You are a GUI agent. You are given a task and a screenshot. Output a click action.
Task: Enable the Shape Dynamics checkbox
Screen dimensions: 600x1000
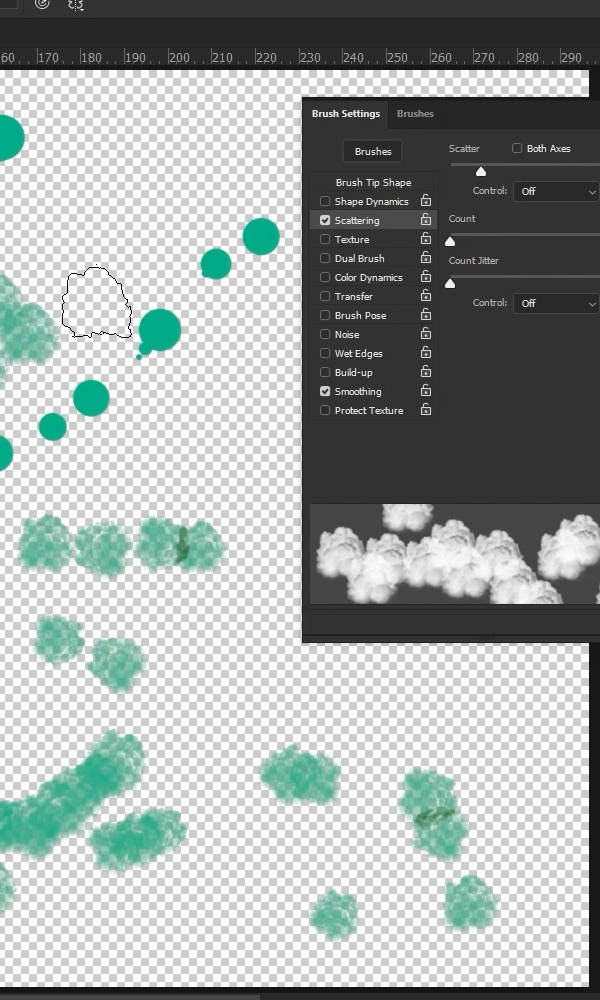(325, 202)
